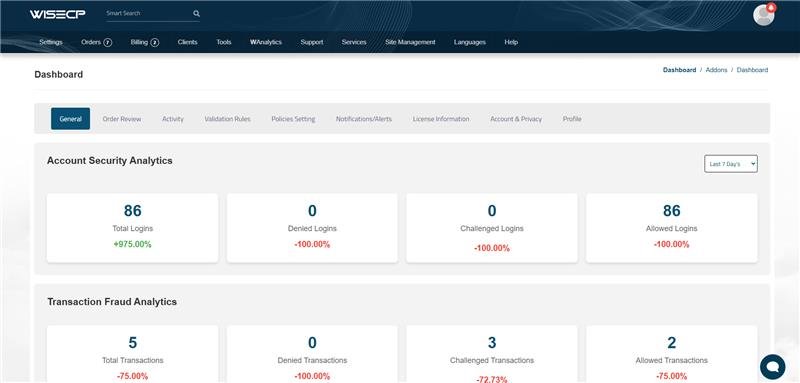Switch to the Order Review tab
This screenshot has height=383, width=800.
click(x=122, y=119)
